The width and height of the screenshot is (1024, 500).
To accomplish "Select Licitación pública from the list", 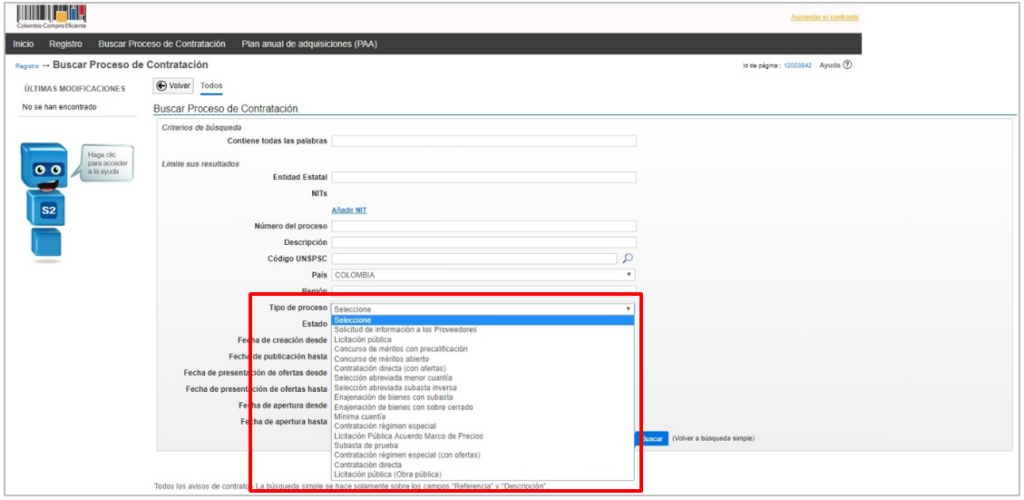I will point(363,340).
